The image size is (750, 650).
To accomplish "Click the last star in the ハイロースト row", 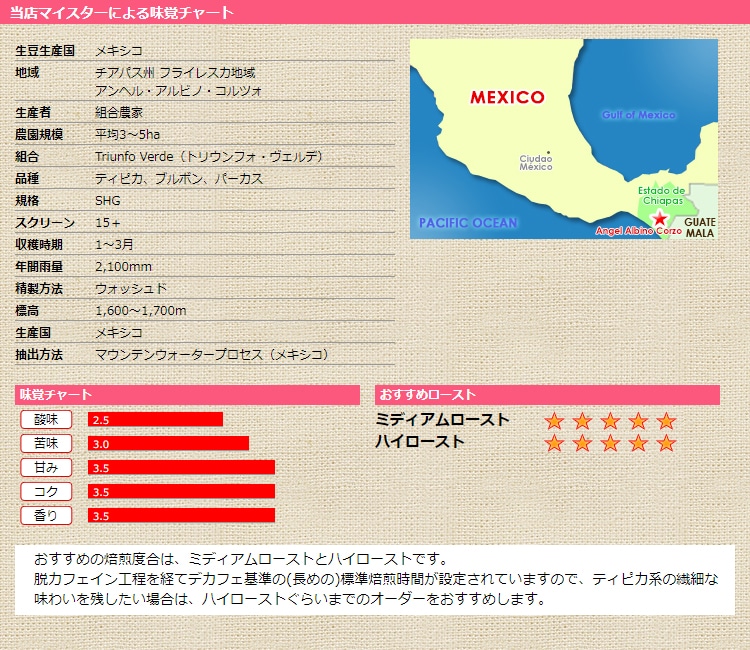I will click(667, 443).
